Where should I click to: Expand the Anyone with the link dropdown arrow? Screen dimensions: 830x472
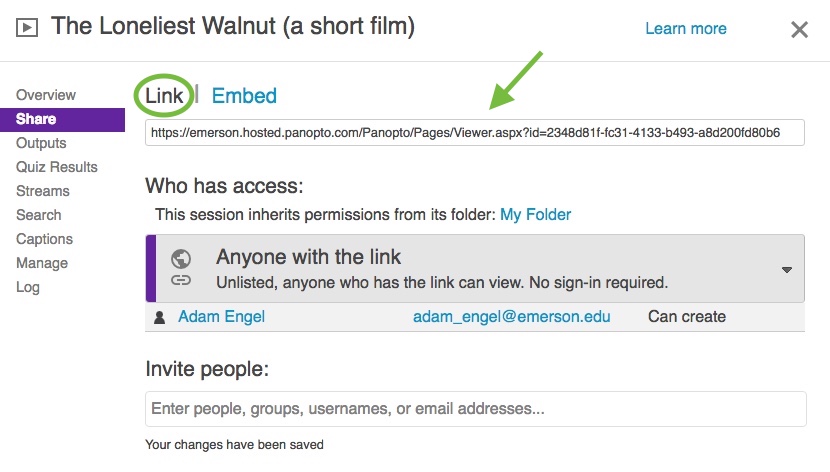point(787,270)
